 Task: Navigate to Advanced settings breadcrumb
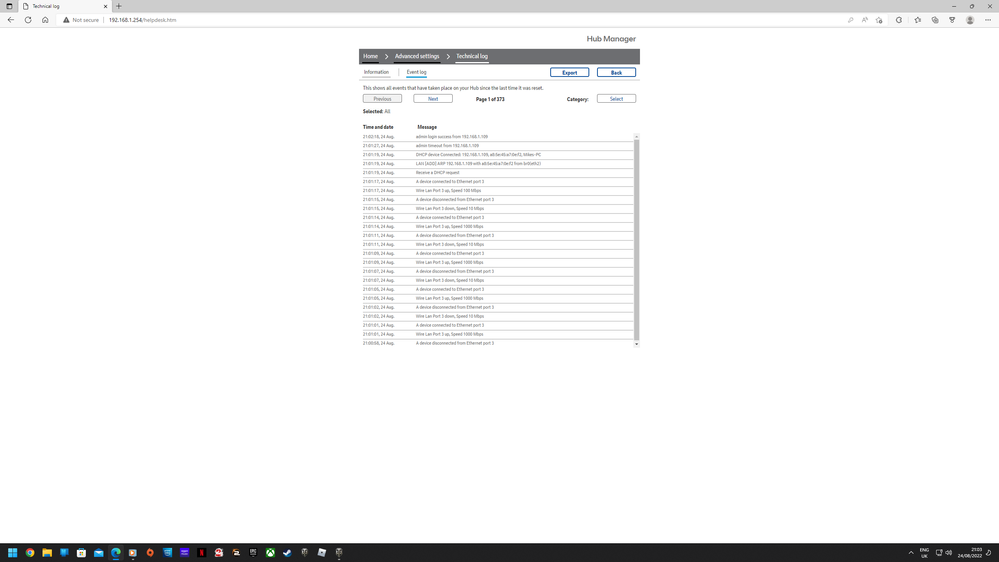(416, 56)
